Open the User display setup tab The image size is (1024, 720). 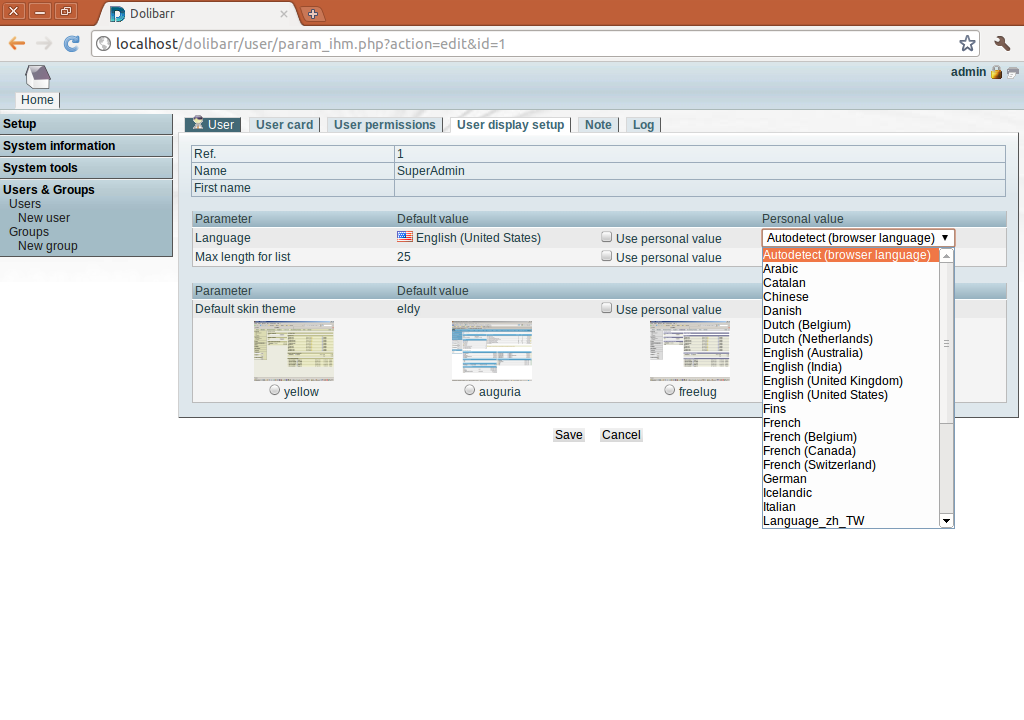(510, 125)
